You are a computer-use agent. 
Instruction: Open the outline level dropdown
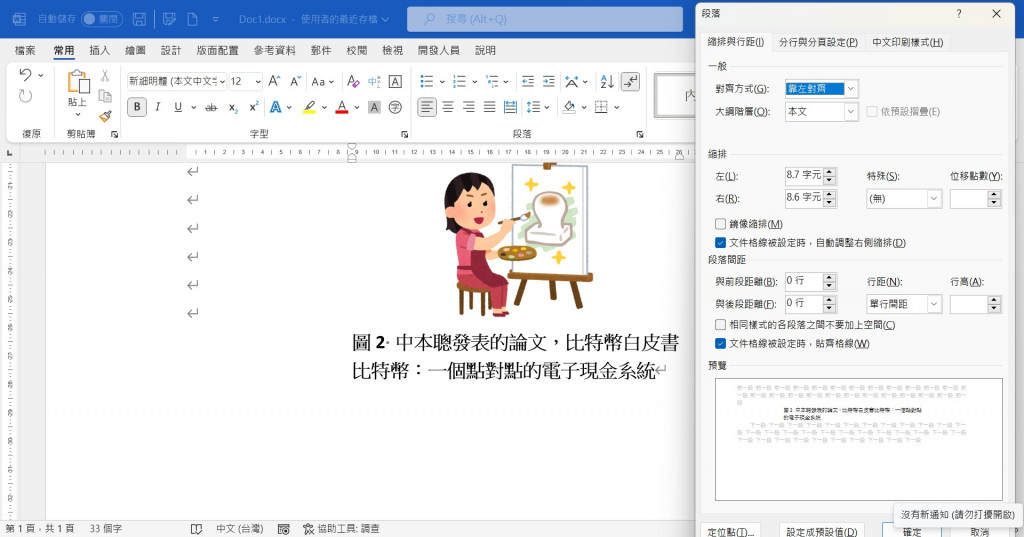pos(850,112)
